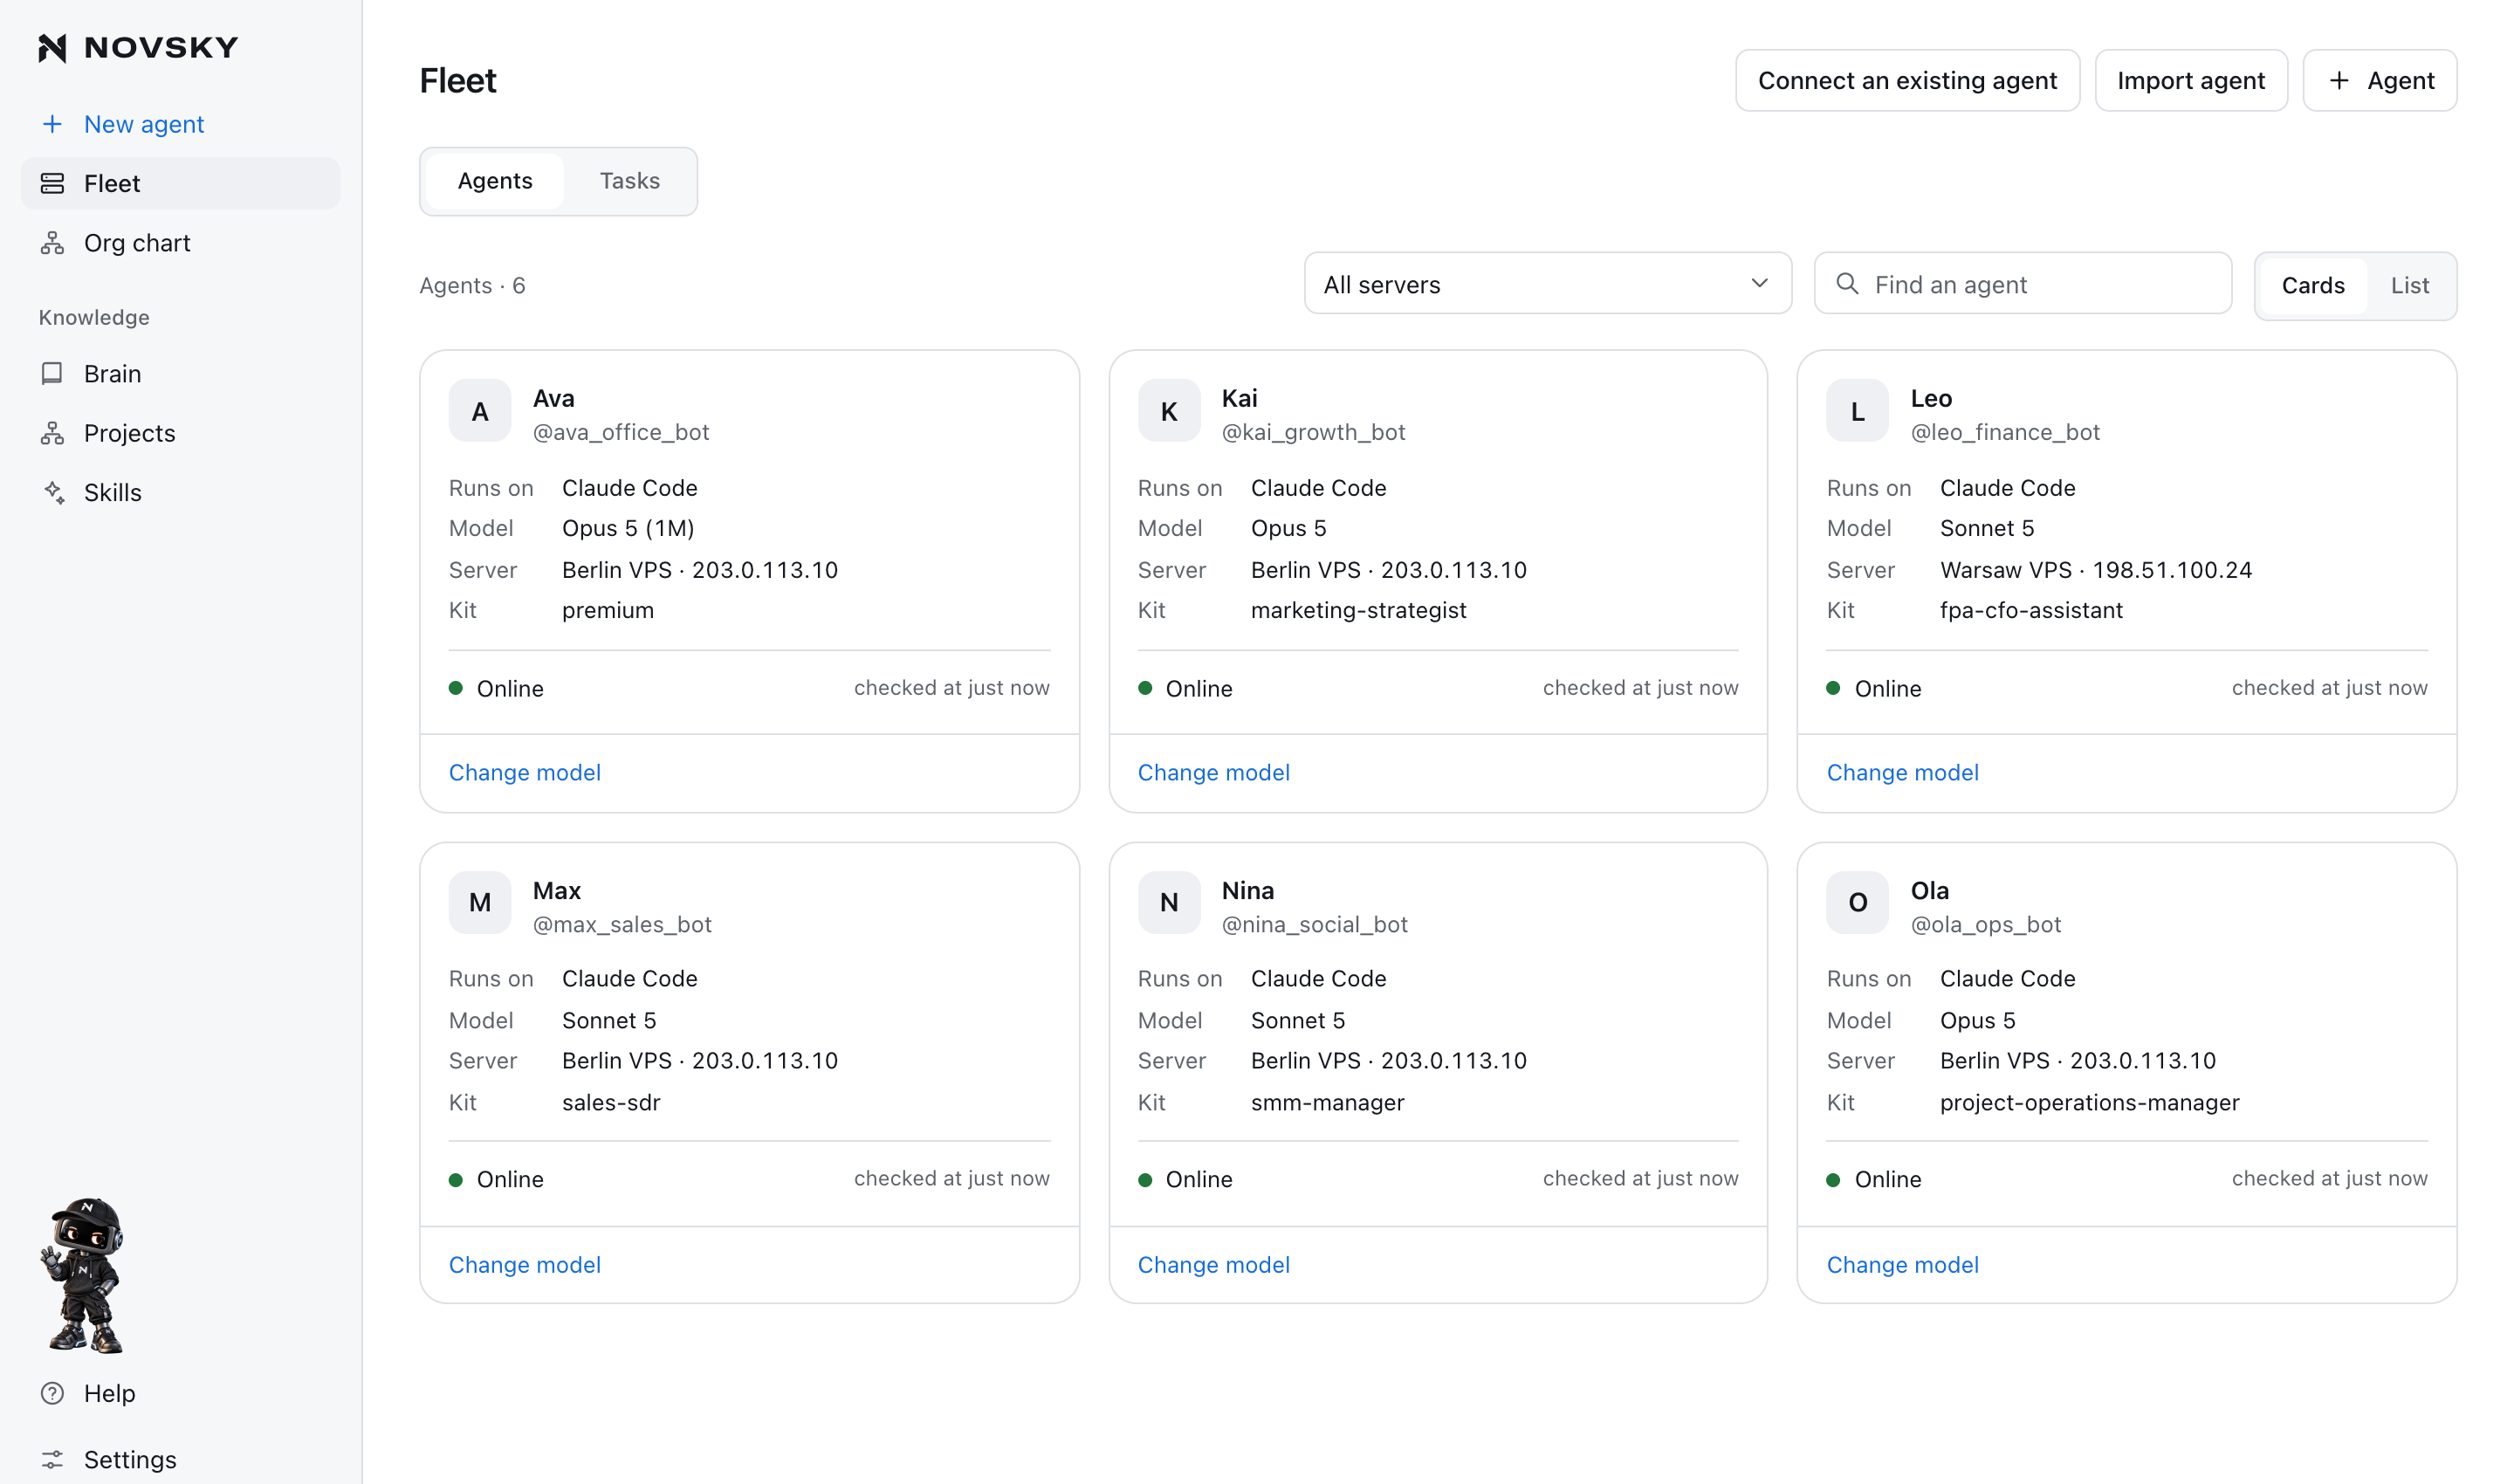The width and height of the screenshot is (2514, 1484).
Task: Click the Import agent button
Action: click(2190, 80)
